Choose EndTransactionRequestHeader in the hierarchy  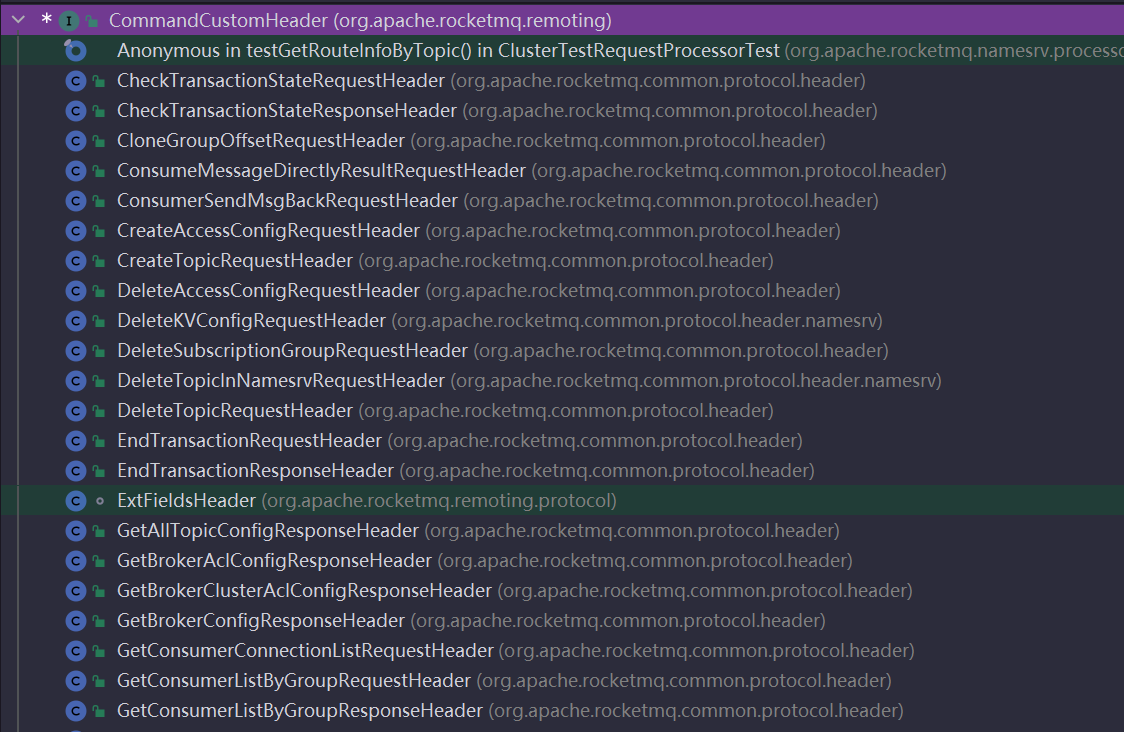[249, 440]
